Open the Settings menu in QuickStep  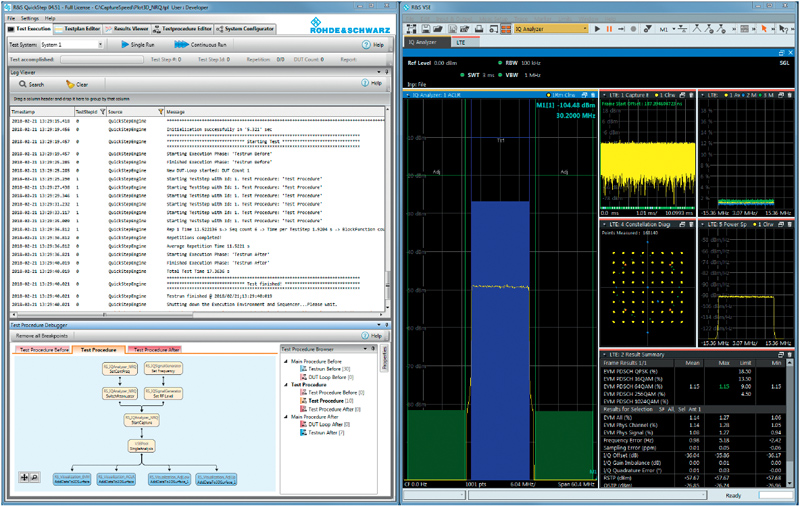point(30,18)
